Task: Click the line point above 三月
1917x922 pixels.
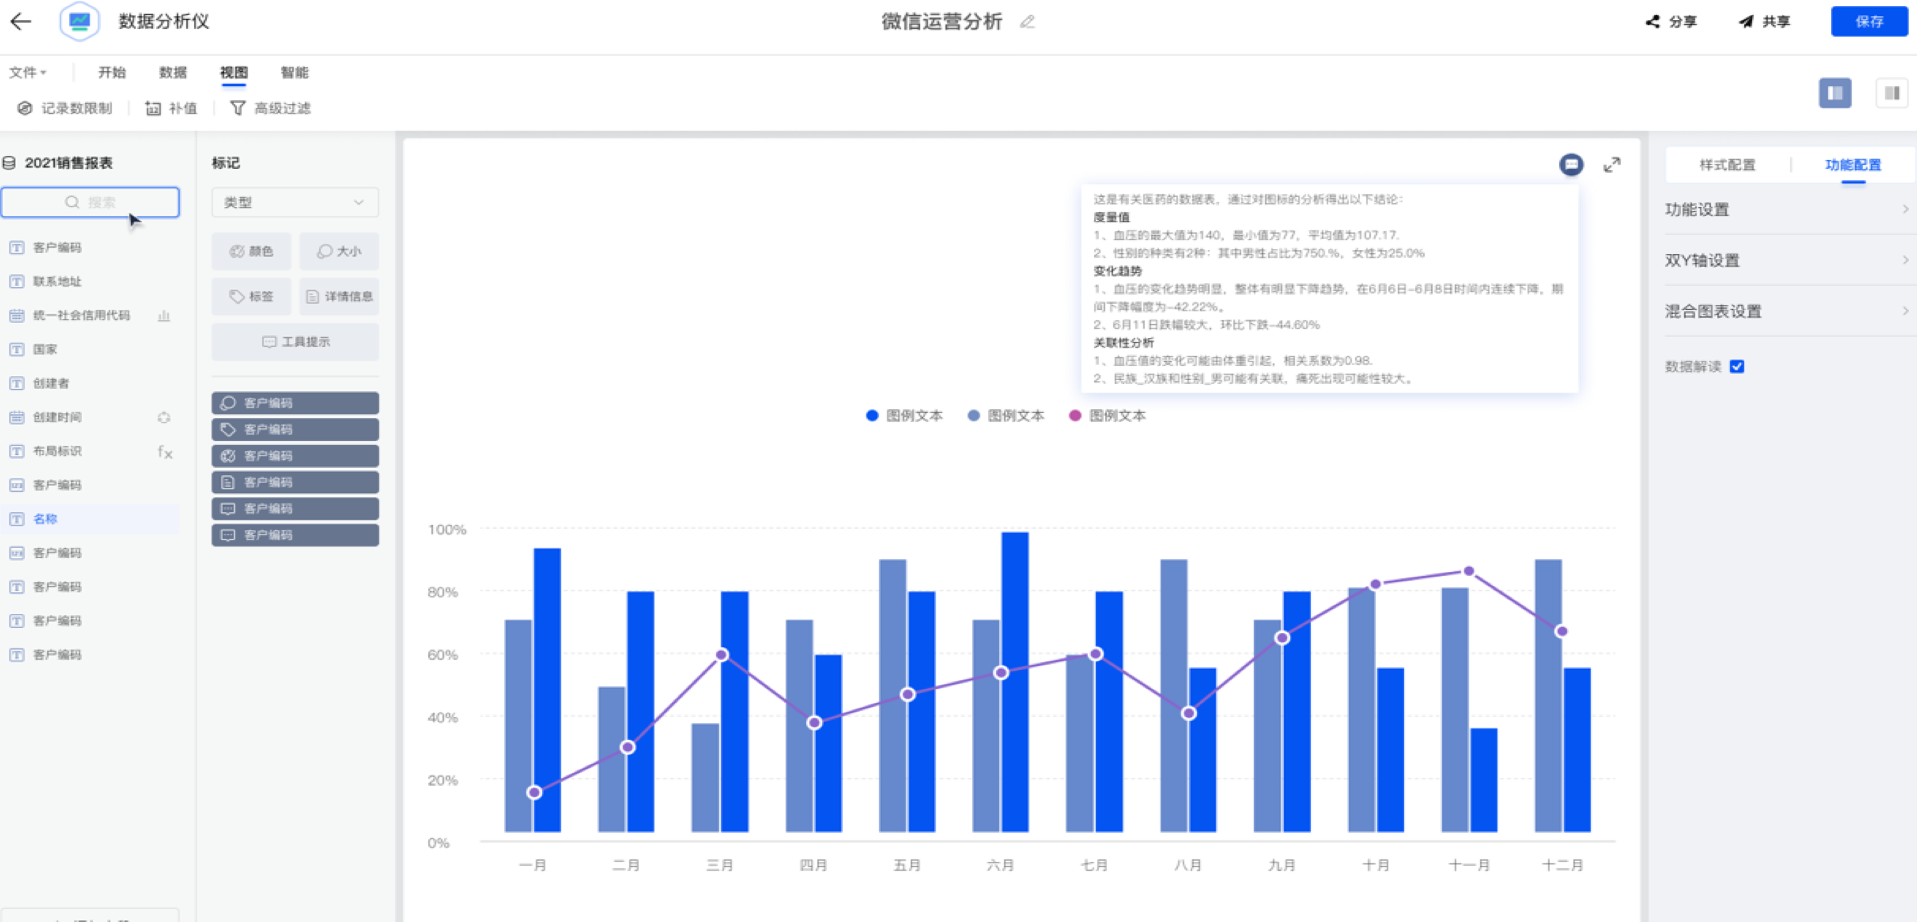Action: 721,655
